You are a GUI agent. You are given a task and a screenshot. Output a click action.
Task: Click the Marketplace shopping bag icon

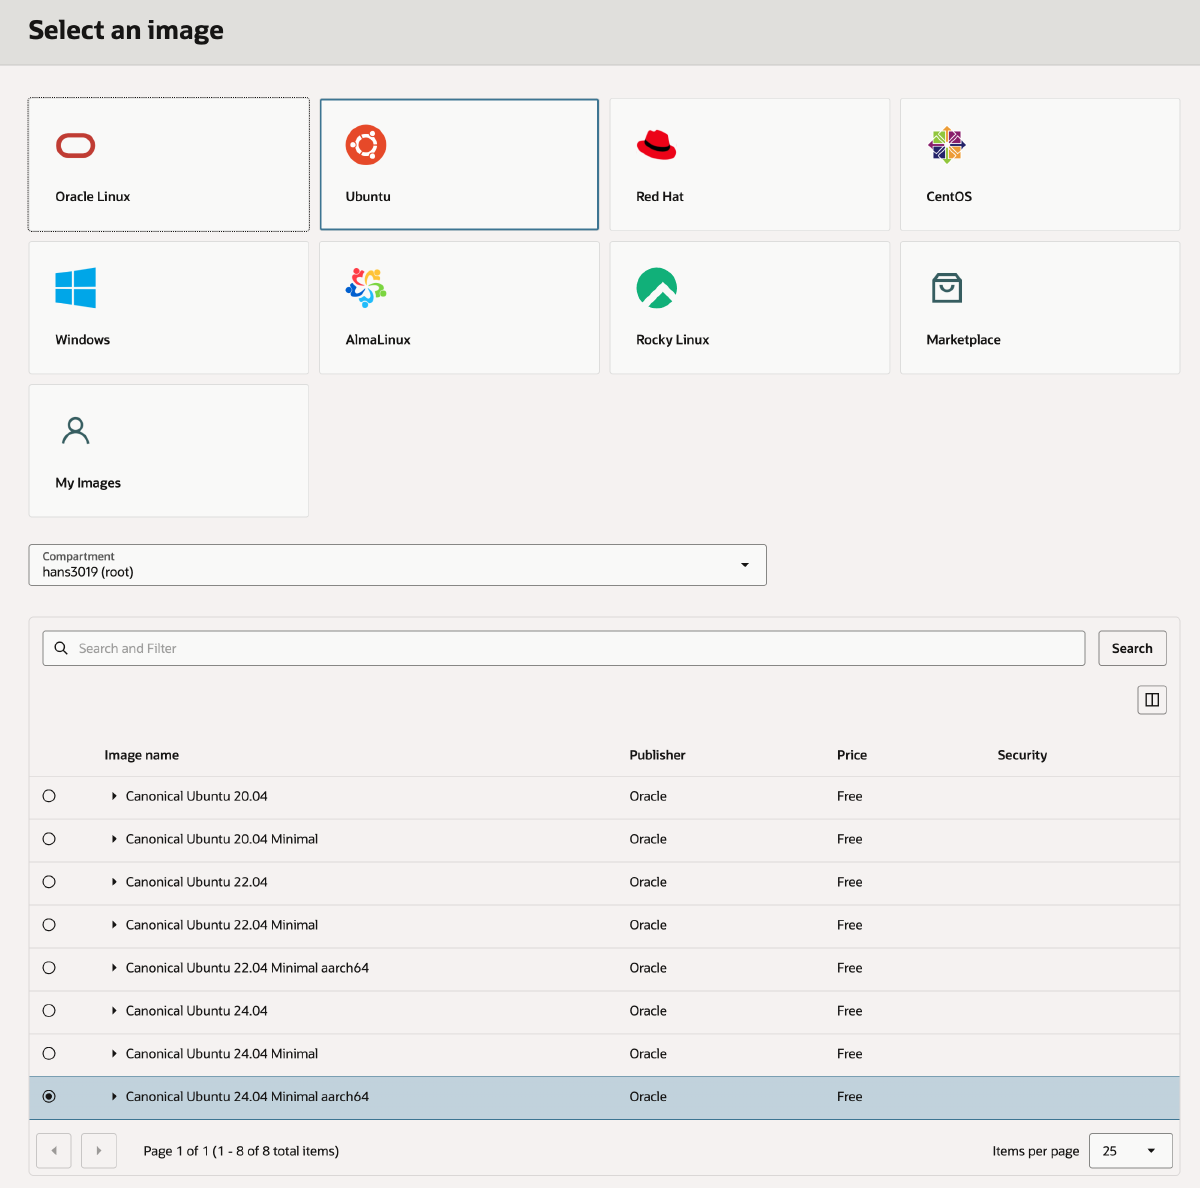(947, 288)
